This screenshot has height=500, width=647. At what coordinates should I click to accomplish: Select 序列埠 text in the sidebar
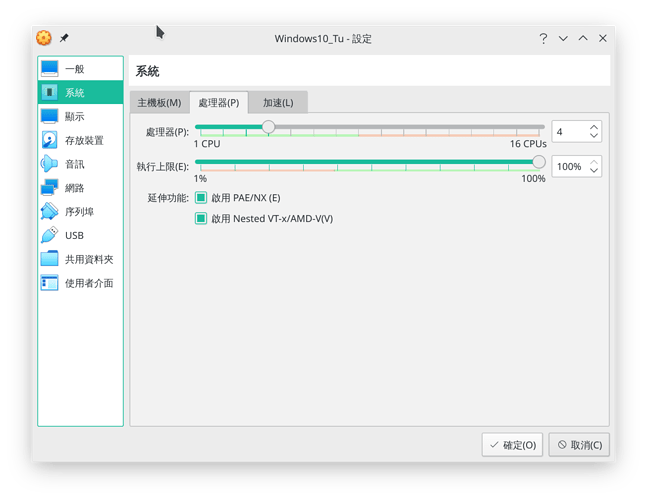click(79, 212)
